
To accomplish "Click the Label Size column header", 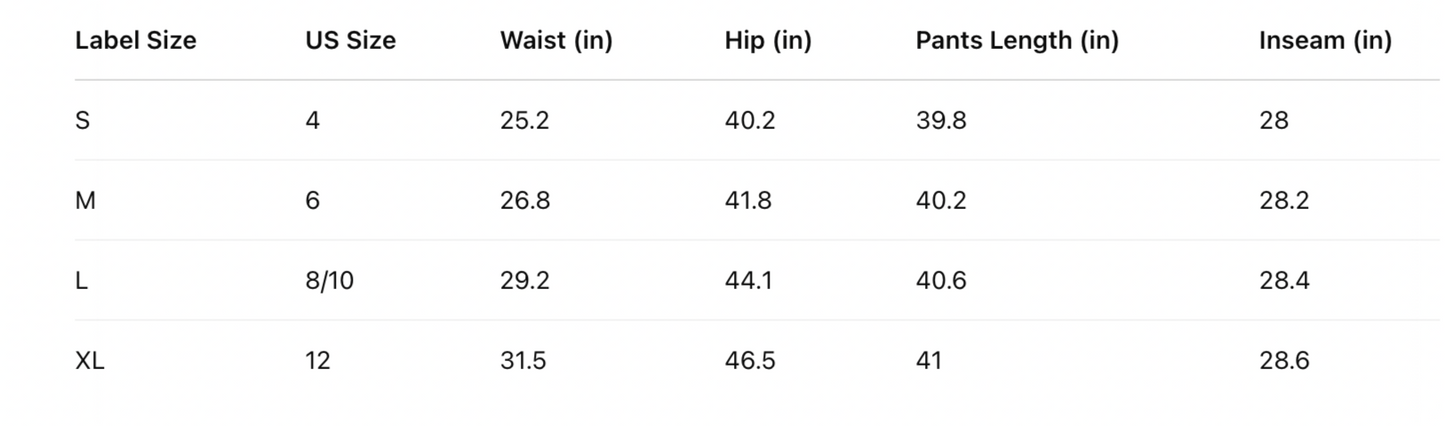I will click(135, 41).
